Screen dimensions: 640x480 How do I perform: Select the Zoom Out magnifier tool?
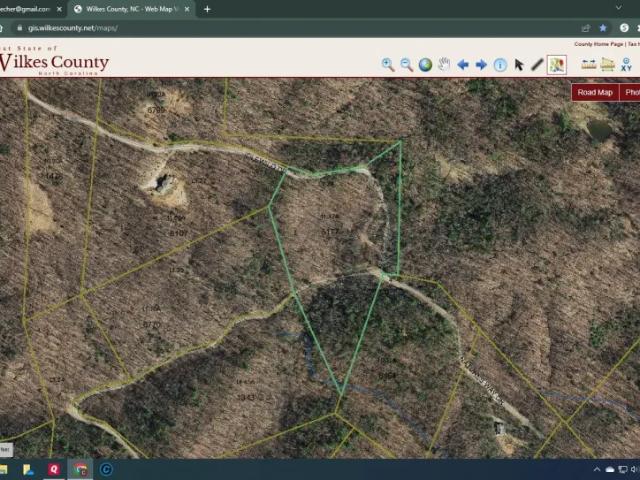click(407, 65)
